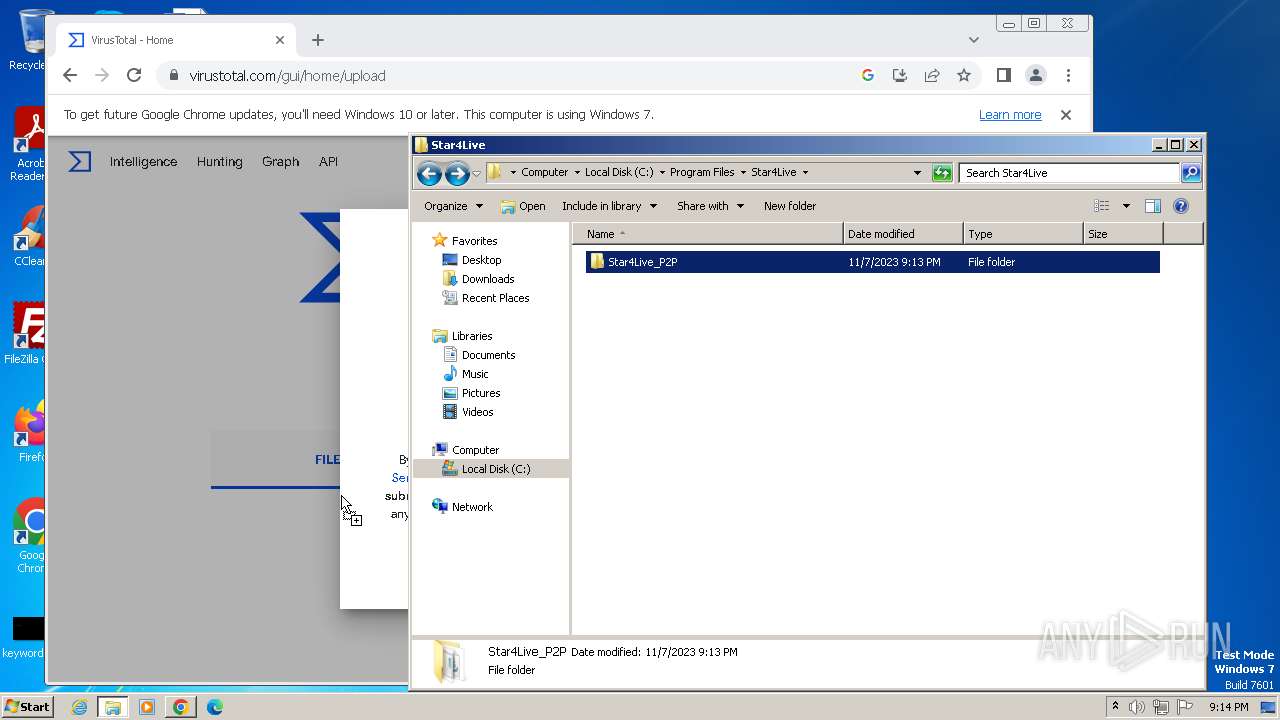Open the Include in library menu

tap(609, 206)
